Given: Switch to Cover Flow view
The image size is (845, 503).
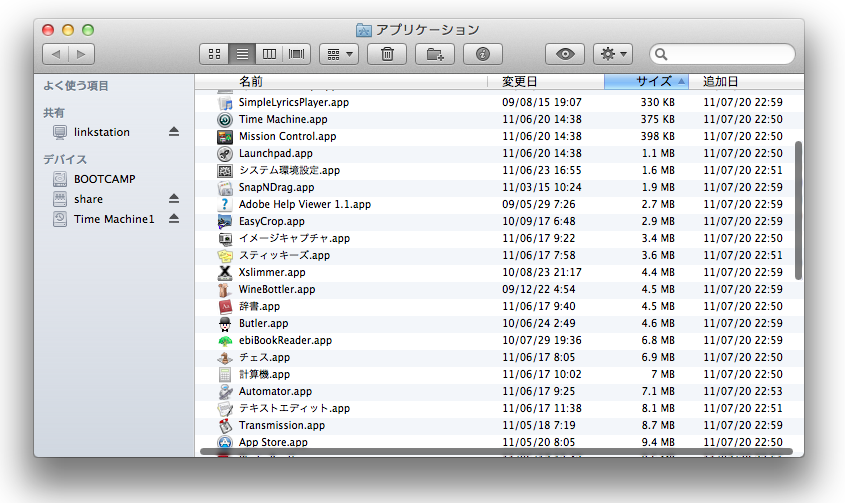Looking at the screenshot, I should (x=297, y=54).
